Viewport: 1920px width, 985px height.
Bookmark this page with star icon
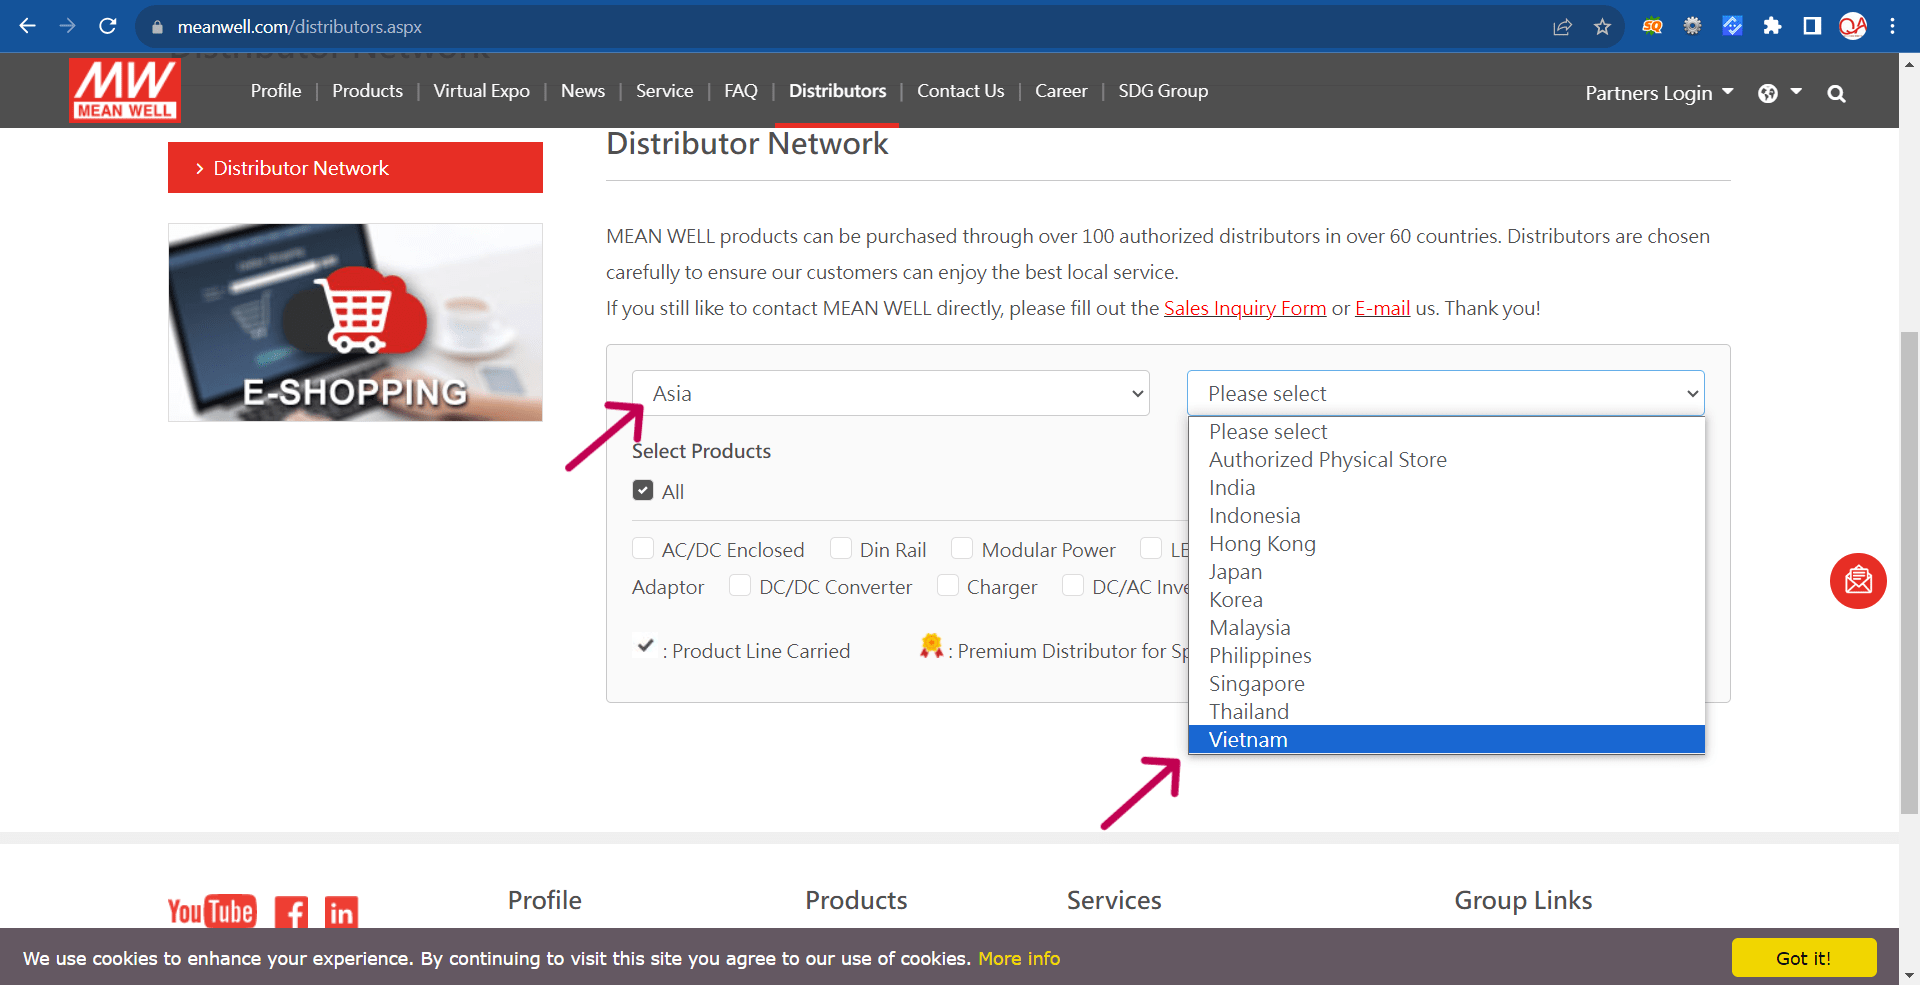pos(1602,27)
